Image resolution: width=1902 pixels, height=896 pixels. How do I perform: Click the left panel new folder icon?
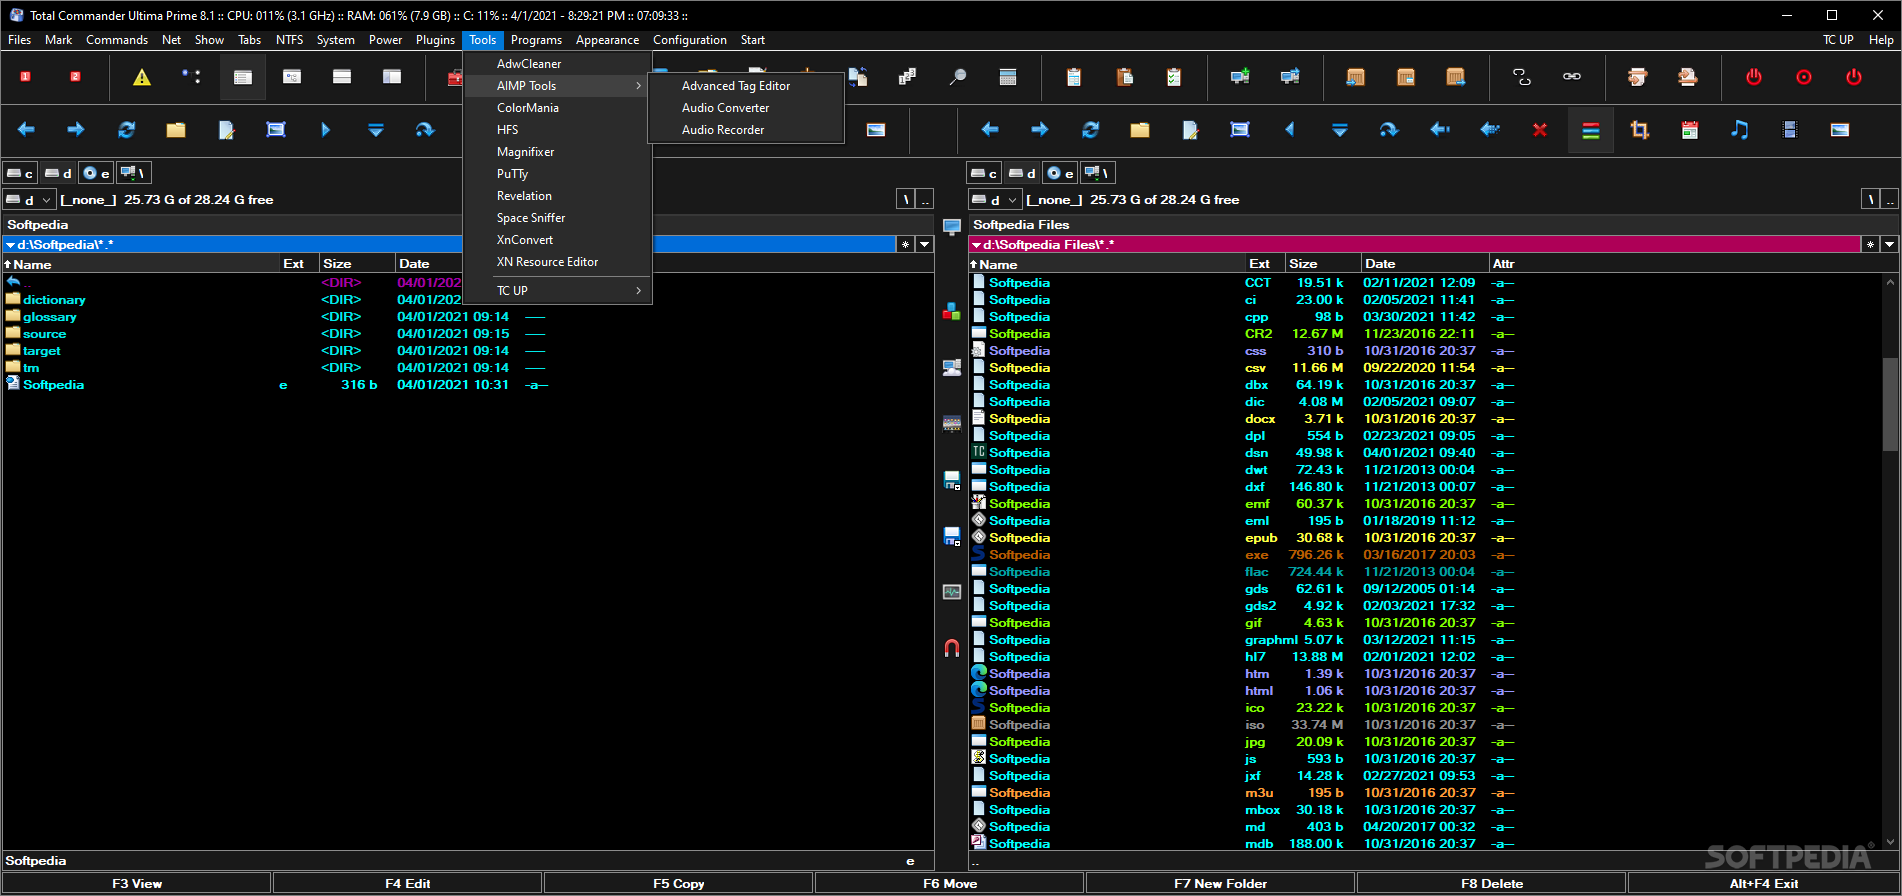tap(176, 130)
